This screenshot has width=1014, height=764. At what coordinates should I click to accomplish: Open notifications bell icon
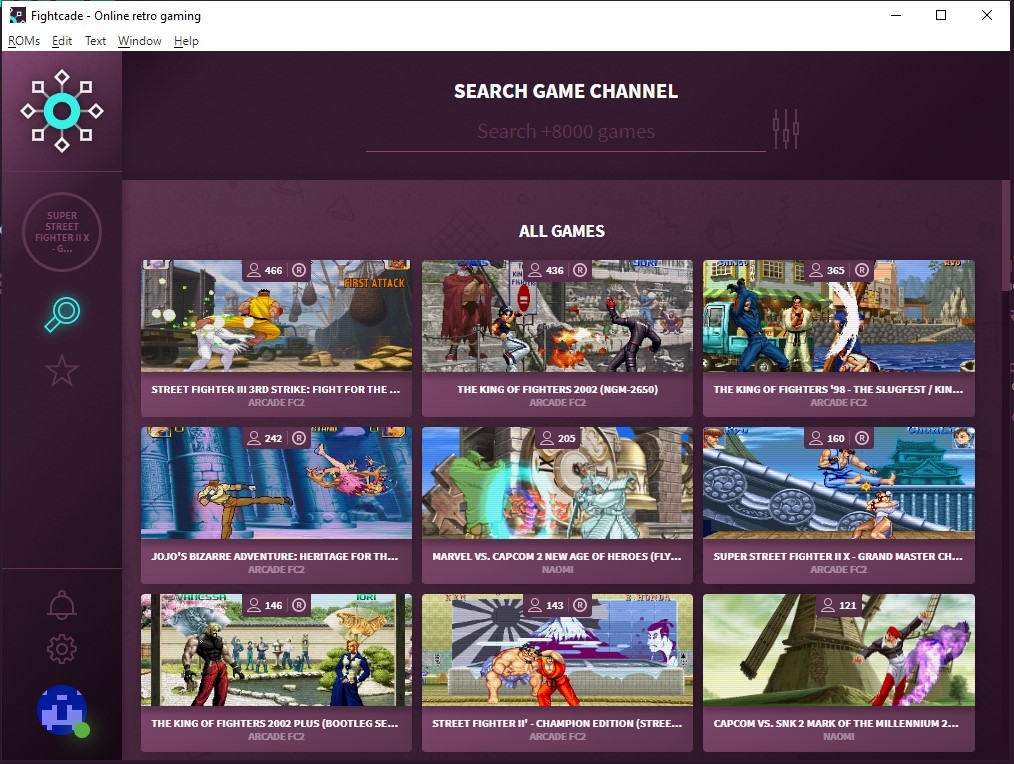coord(62,605)
